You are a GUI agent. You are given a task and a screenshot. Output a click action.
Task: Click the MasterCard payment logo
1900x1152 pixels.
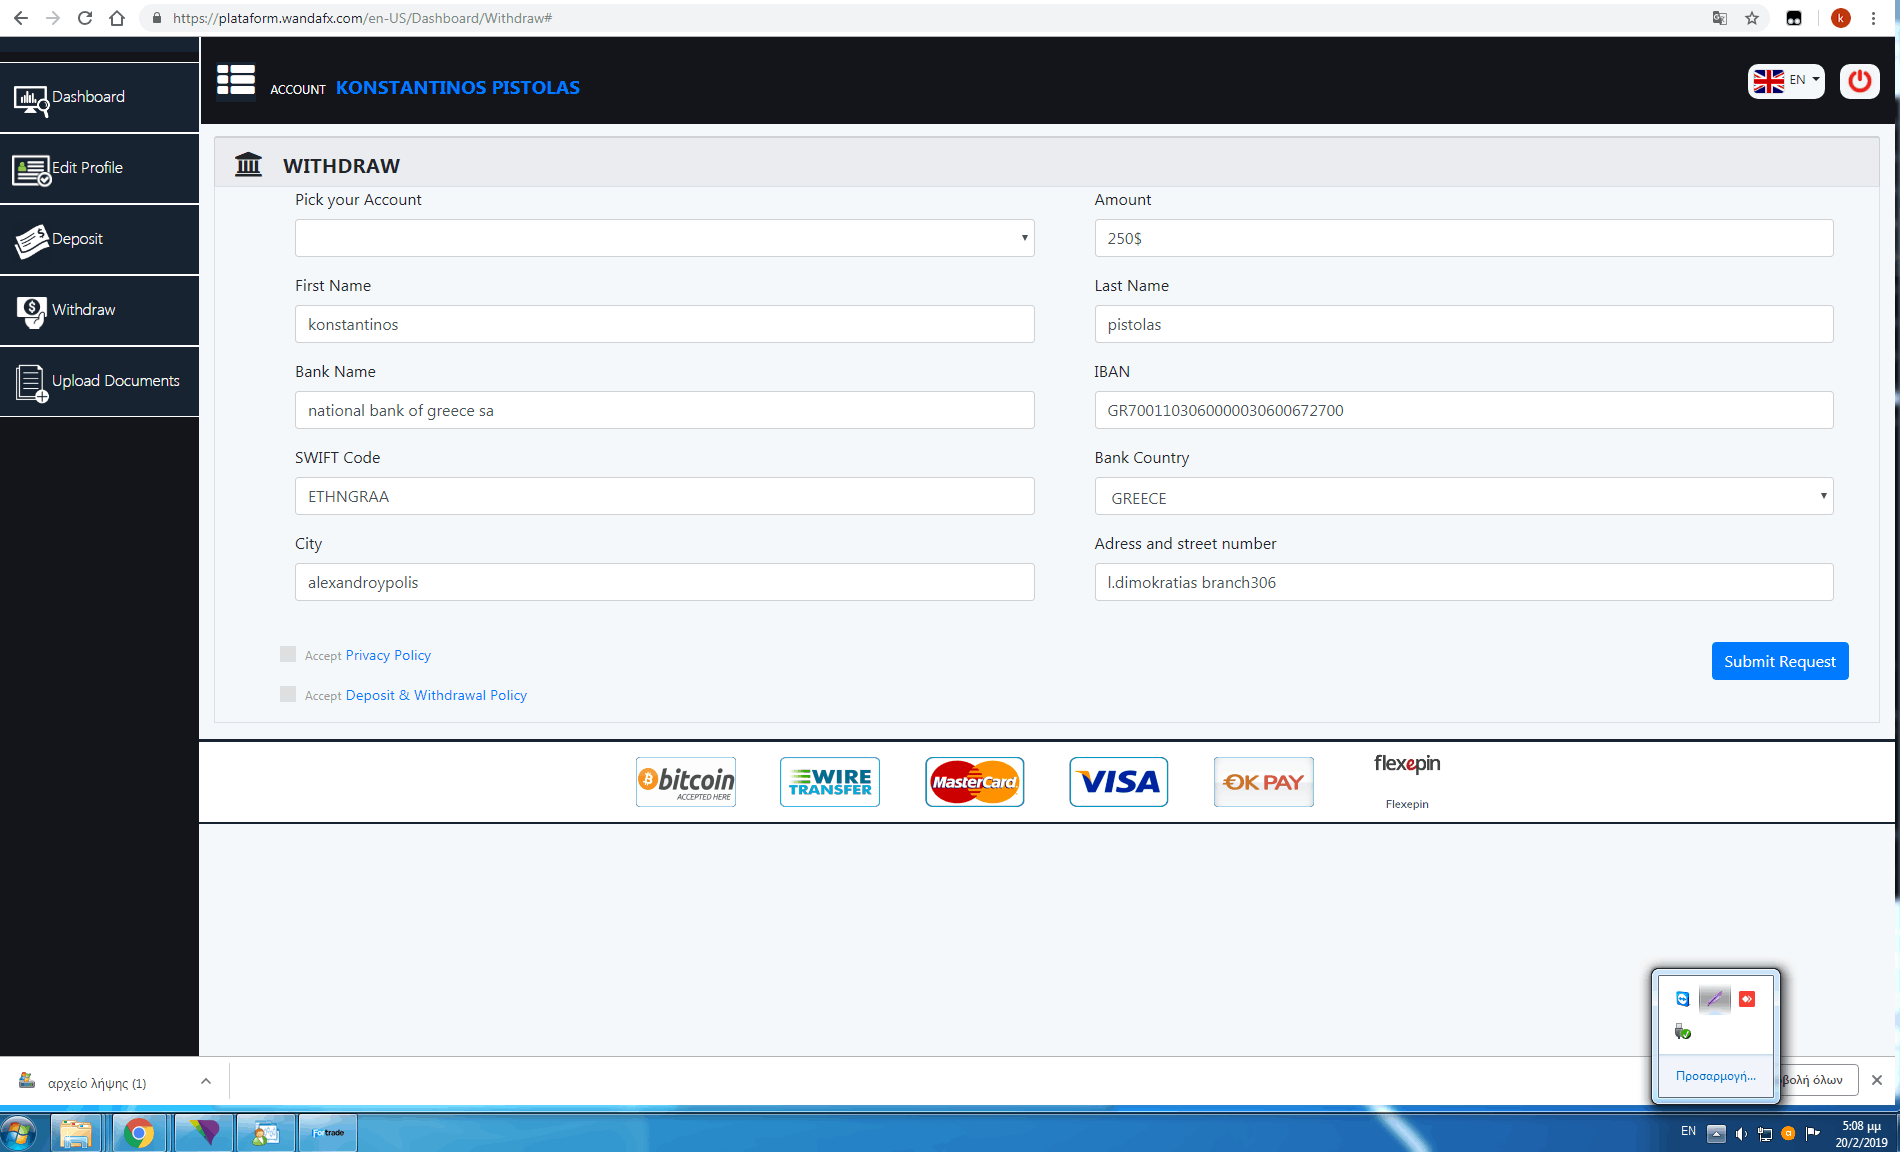pyautogui.click(x=974, y=782)
